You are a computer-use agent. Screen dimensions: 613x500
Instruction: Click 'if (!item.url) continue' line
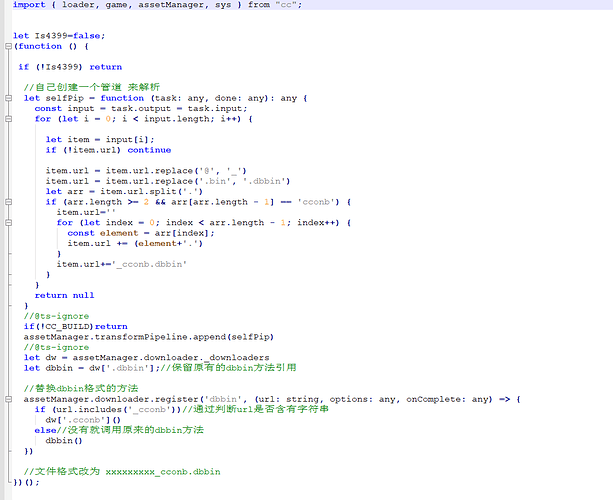[x=108, y=150]
